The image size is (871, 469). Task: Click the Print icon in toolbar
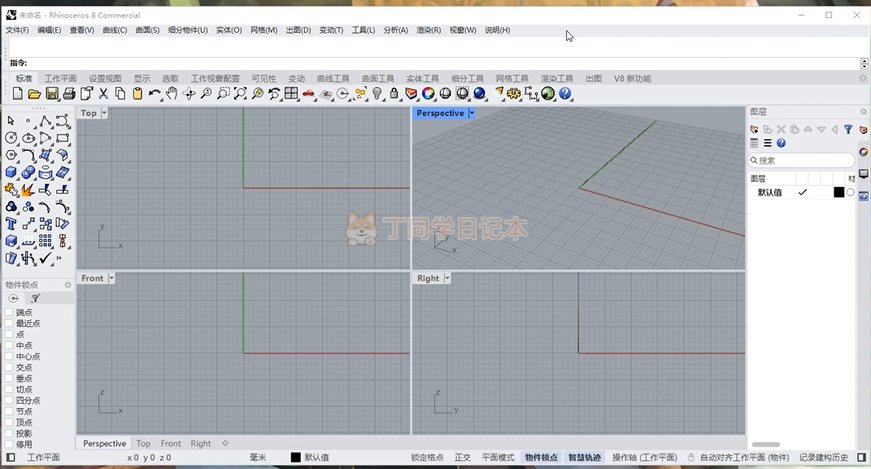[x=68, y=94]
